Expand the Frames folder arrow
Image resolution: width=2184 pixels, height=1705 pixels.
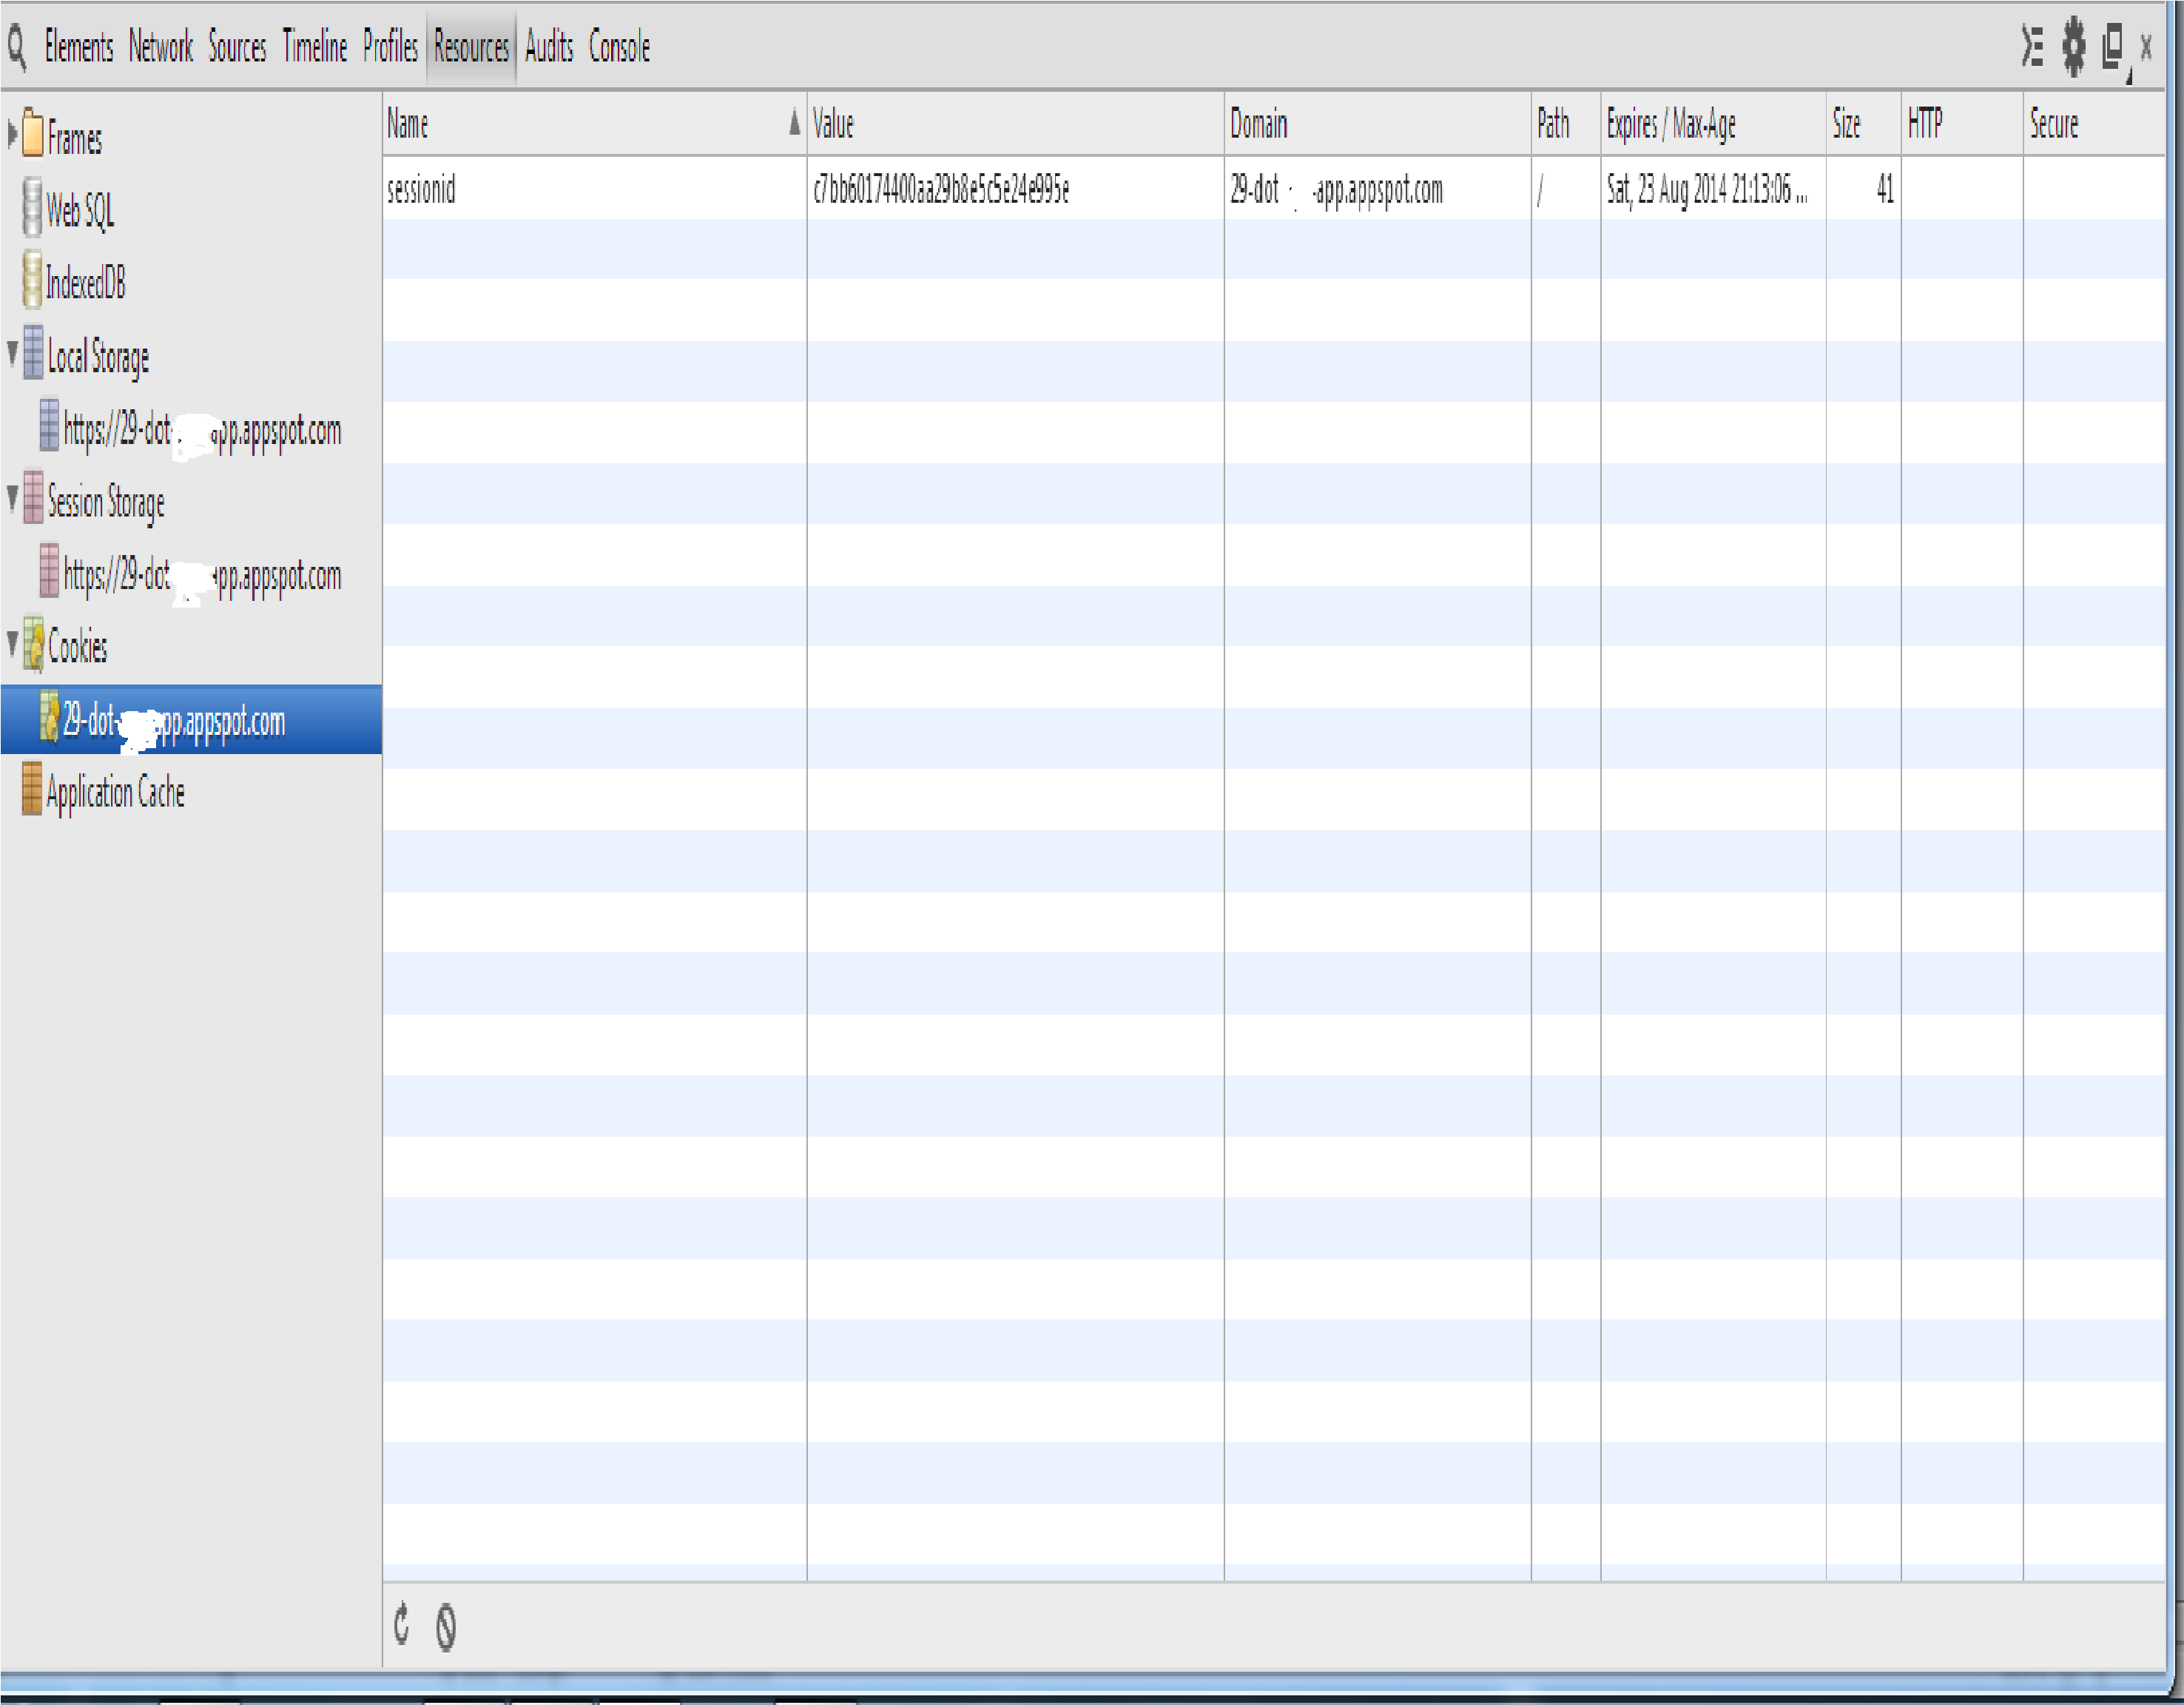point(12,135)
